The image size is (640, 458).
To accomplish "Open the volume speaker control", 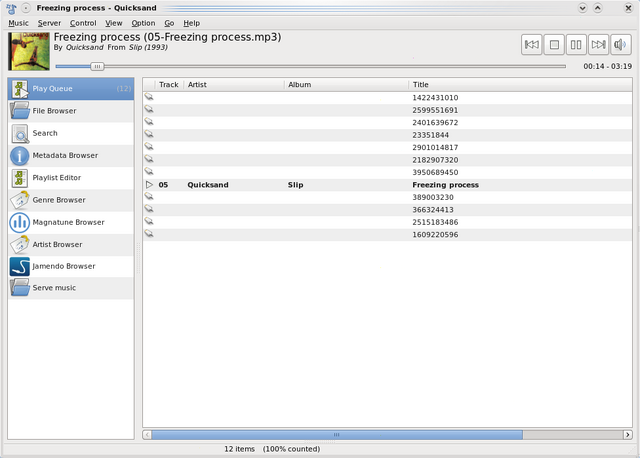I will pos(620,44).
